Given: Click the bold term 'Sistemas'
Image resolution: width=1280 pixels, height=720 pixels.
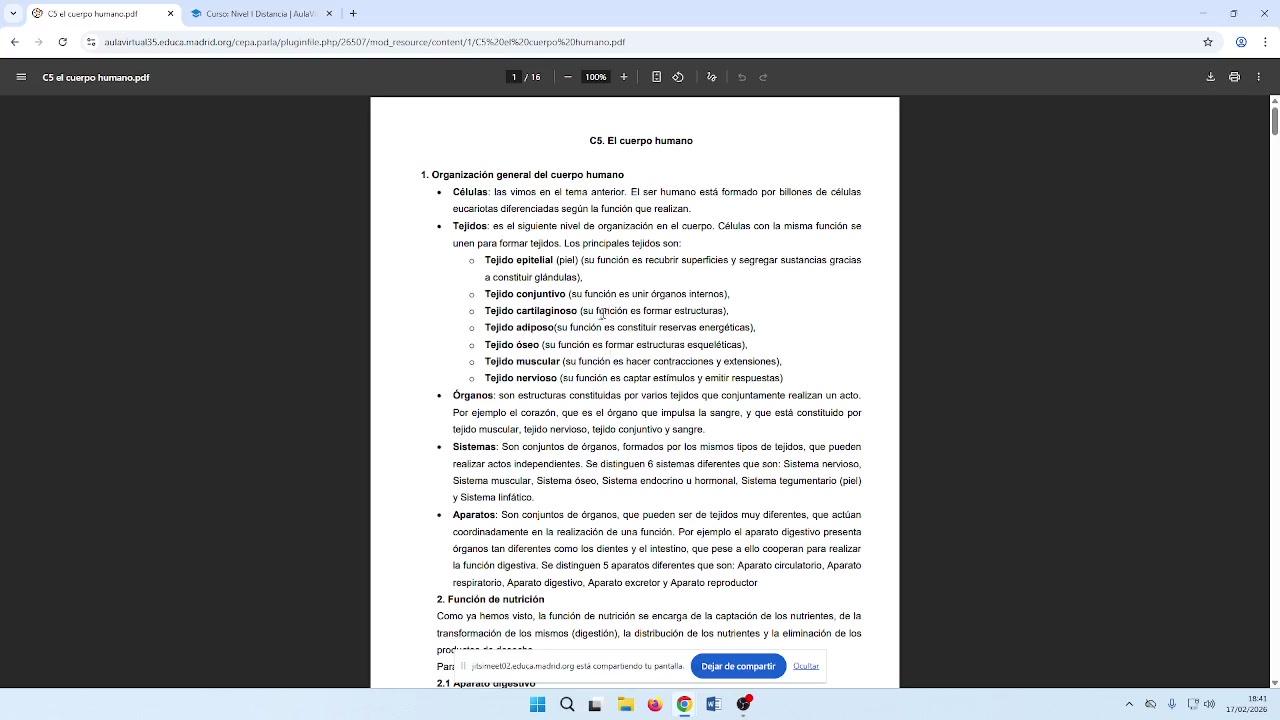Looking at the screenshot, I should [x=474, y=447].
